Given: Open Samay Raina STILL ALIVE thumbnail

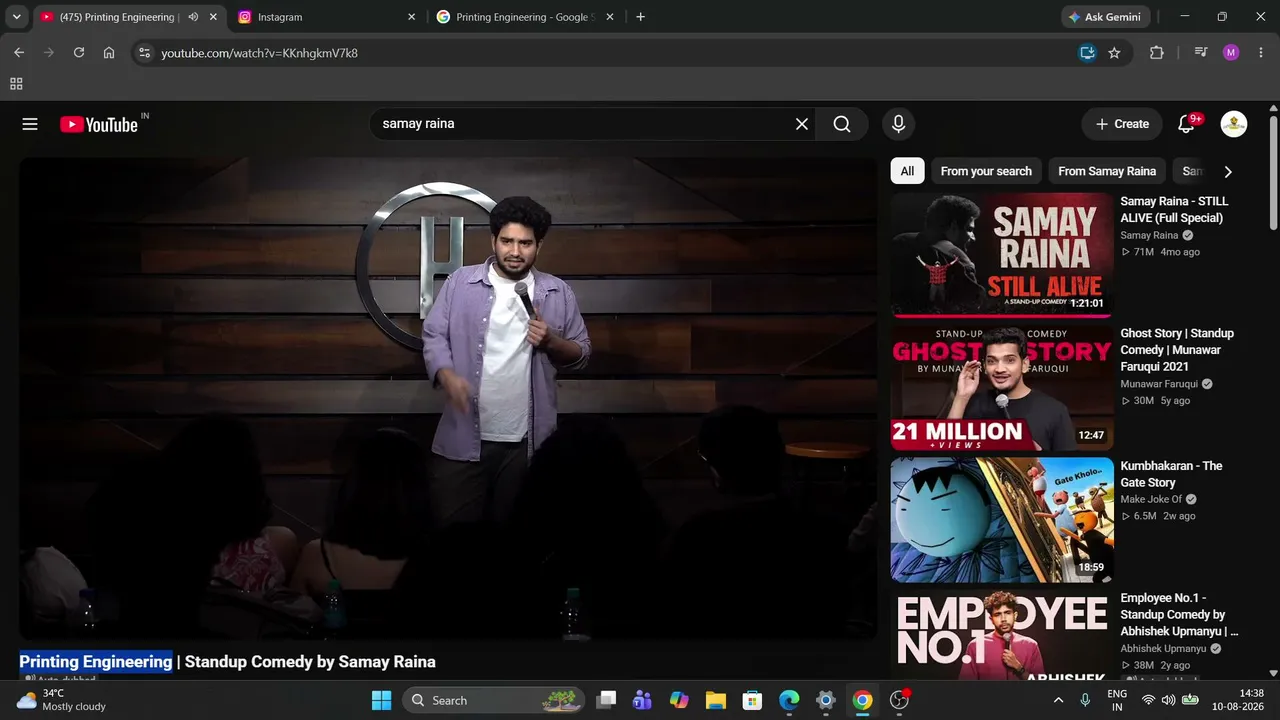Looking at the screenshot, I should (x=1002, y=255).
